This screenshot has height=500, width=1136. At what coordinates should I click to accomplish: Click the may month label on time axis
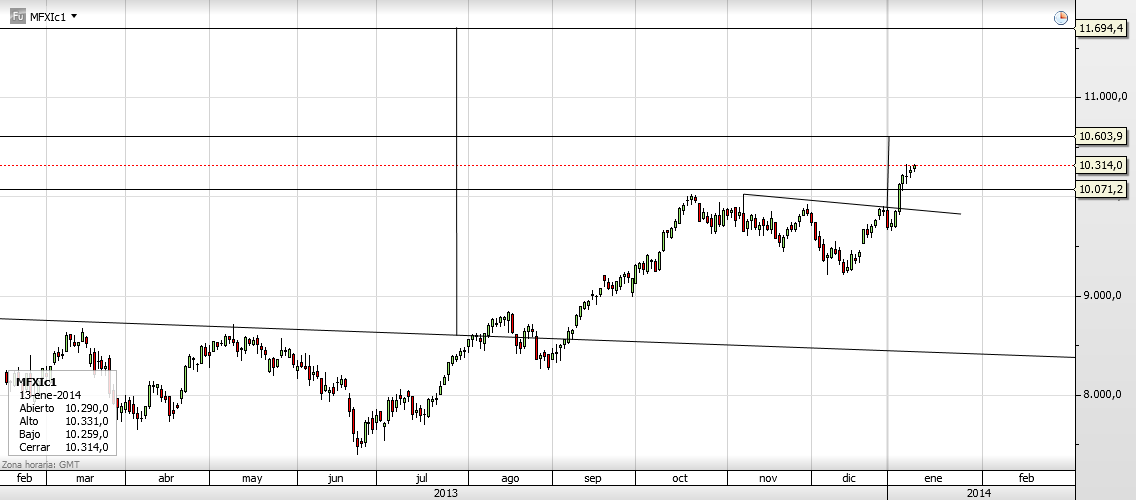click(x=252, y=478)
